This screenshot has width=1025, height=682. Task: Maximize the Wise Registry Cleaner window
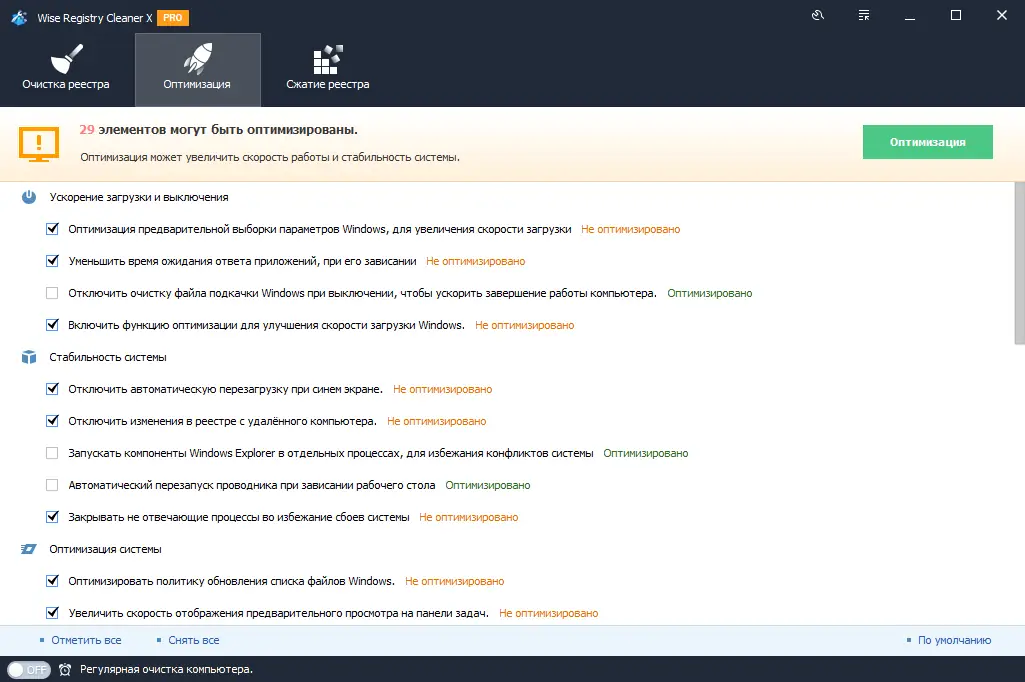click(956, 15)
